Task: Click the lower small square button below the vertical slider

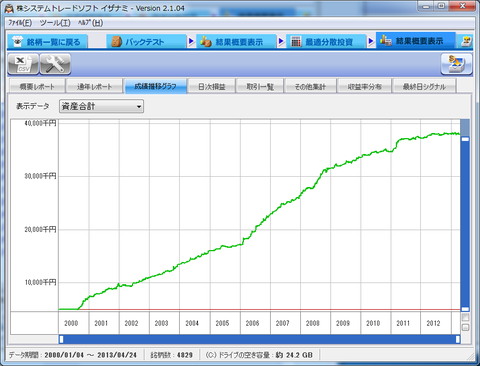Action: point(465,327)
